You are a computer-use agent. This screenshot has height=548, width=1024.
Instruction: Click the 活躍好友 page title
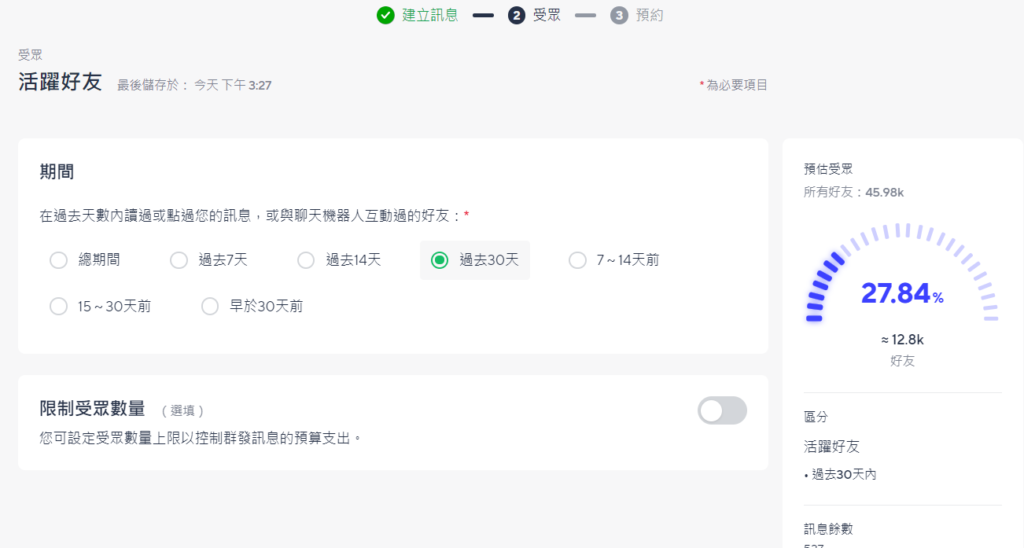click(x=60, y=82)
